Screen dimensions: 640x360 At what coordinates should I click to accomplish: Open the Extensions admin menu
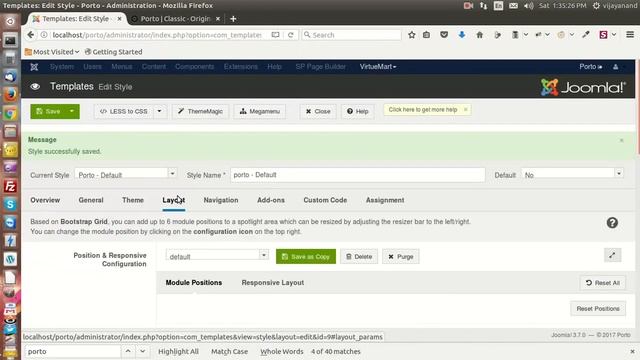[240, 67]
